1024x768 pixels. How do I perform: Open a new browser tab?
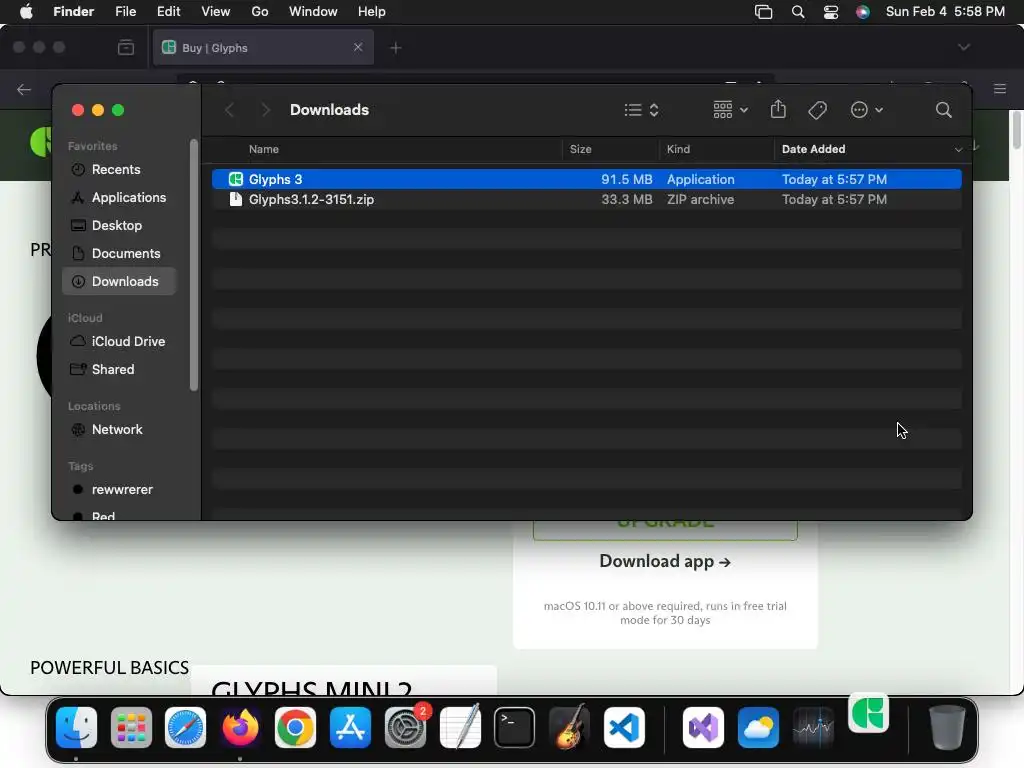coord(395,48)
